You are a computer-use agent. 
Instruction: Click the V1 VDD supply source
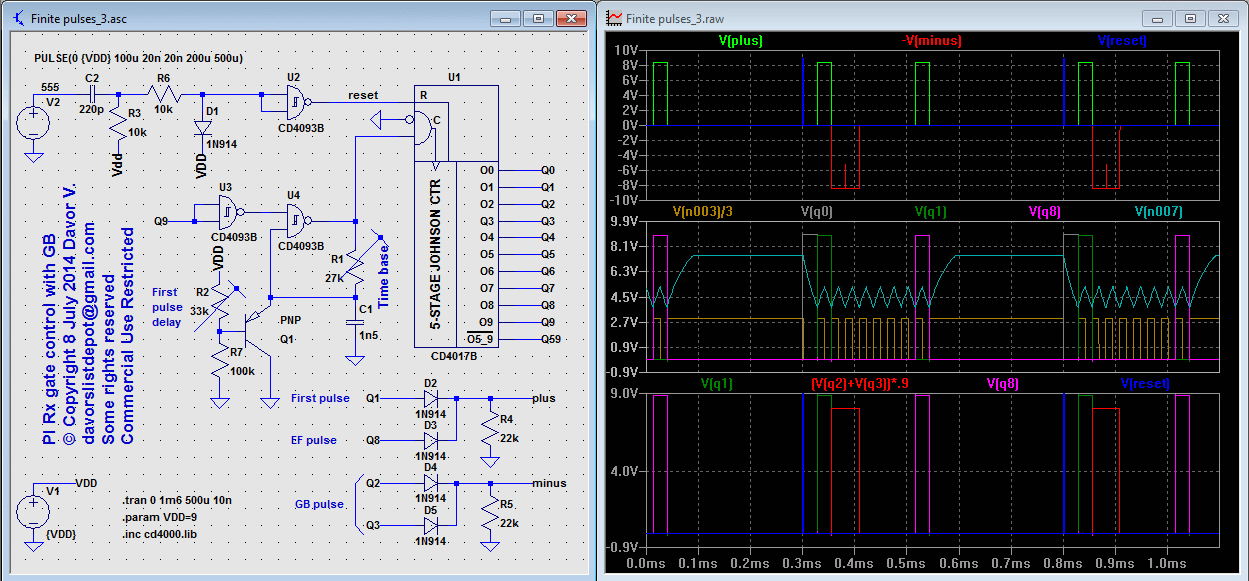[34, 511]
